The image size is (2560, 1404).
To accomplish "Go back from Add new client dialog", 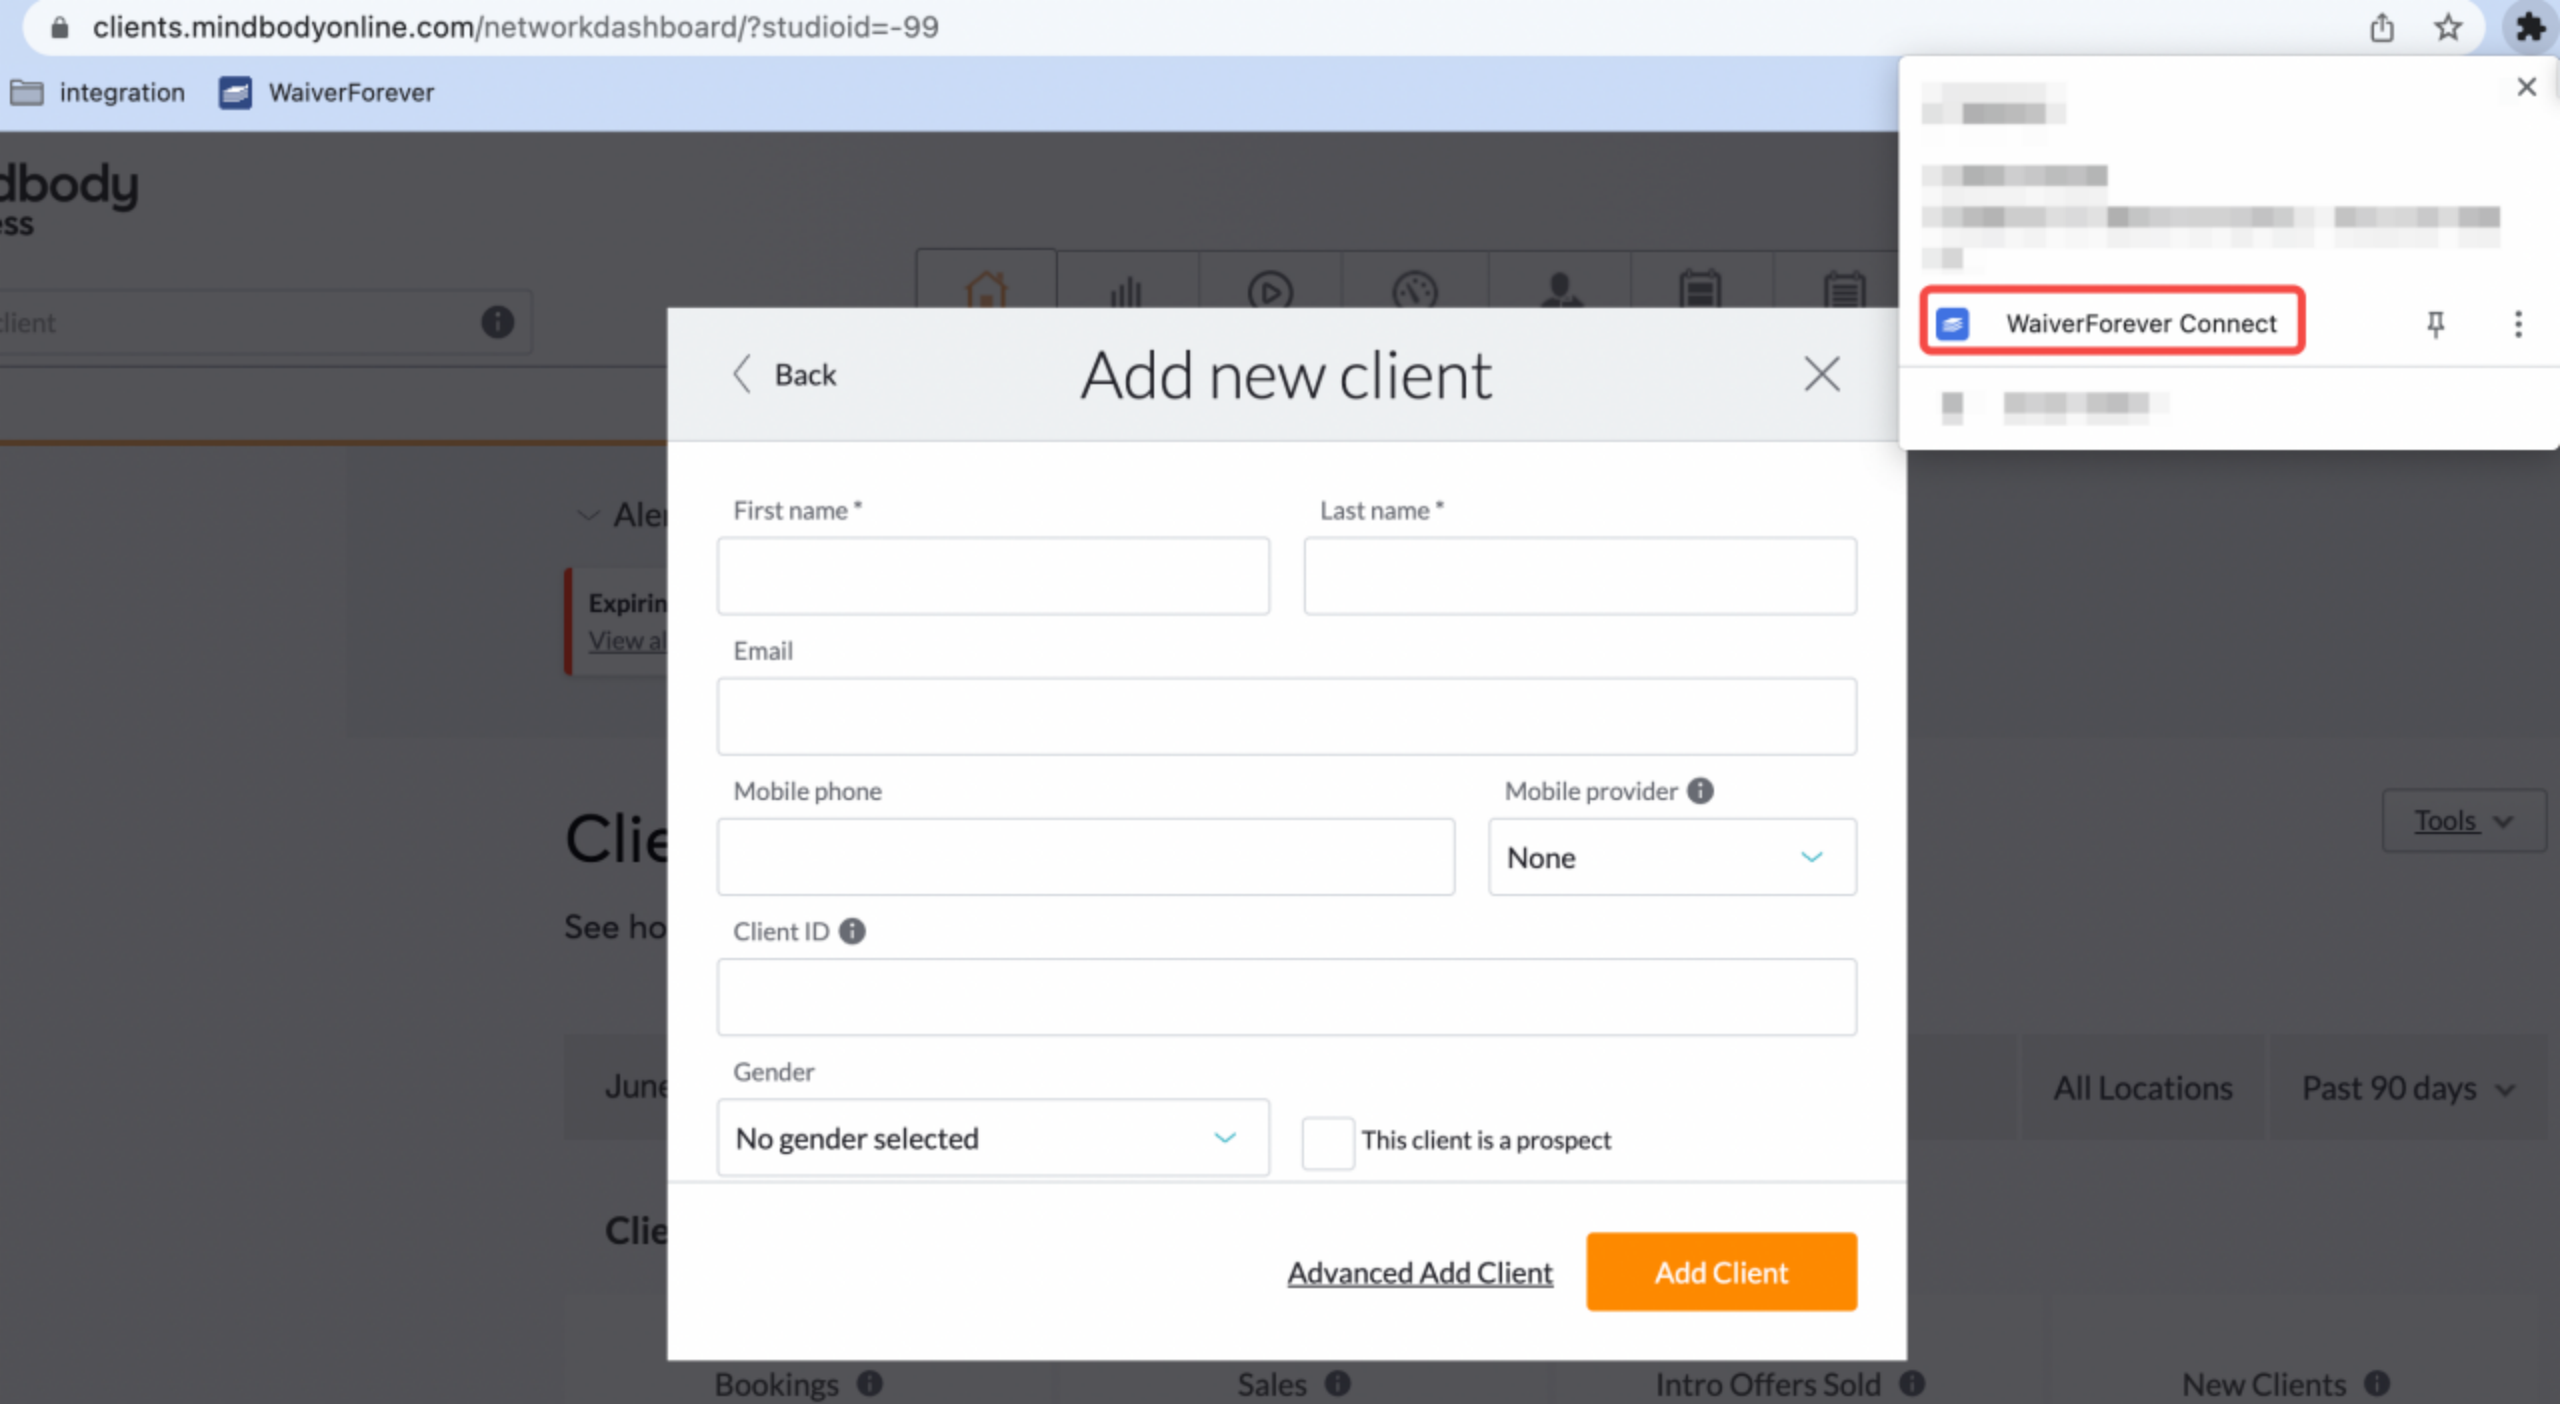I will point(785,374).
